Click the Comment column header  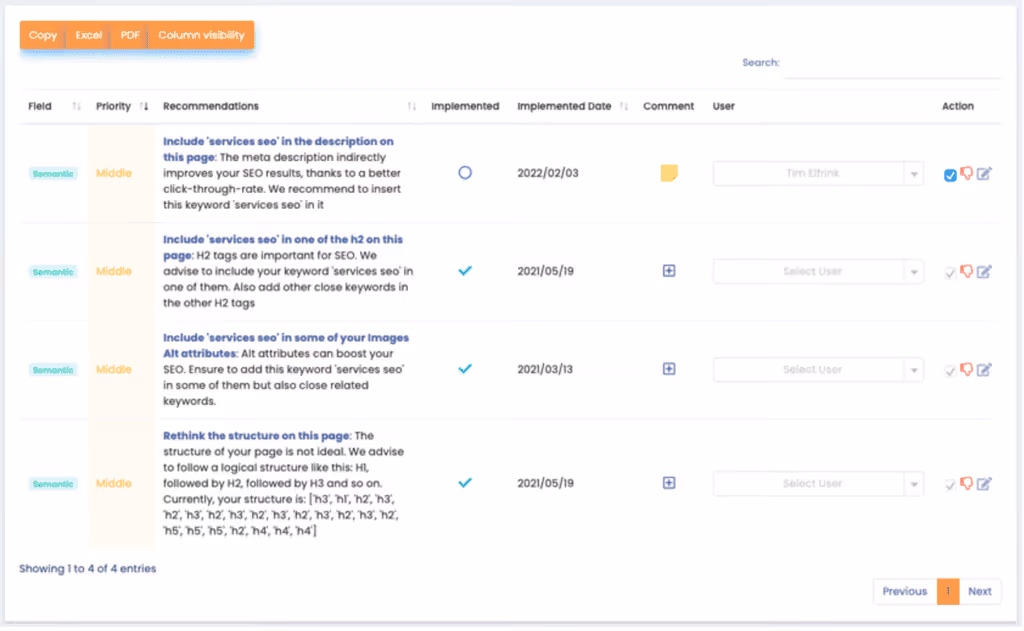(668, 106)
